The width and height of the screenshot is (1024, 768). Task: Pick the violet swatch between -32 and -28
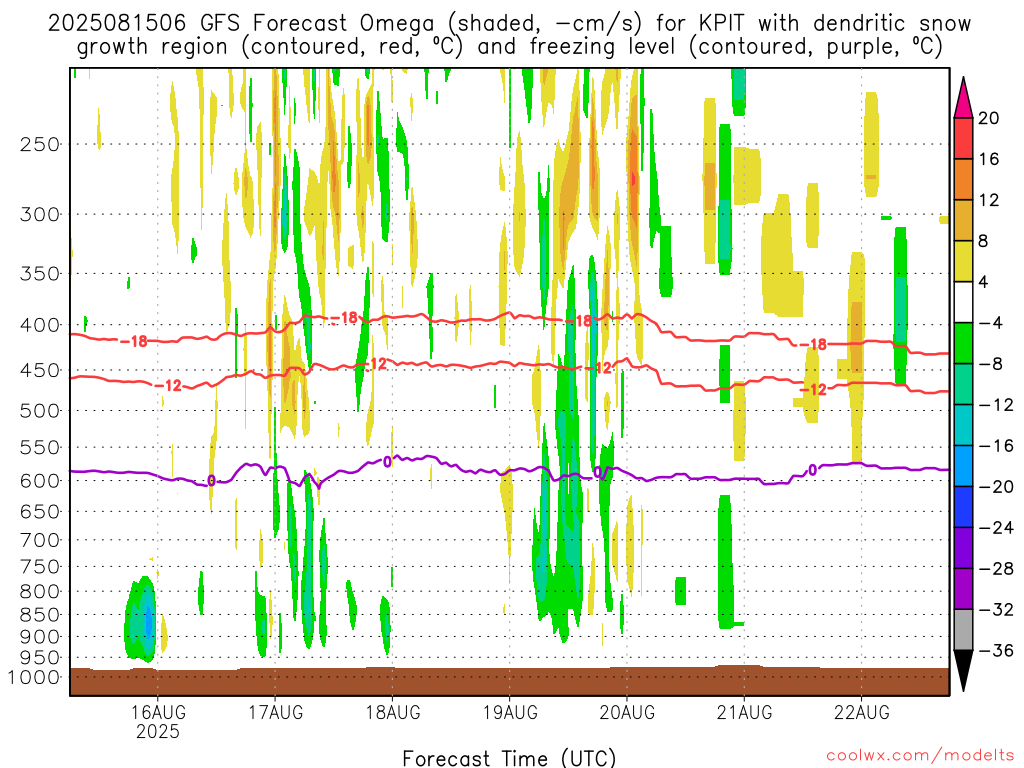pos(963,589)
